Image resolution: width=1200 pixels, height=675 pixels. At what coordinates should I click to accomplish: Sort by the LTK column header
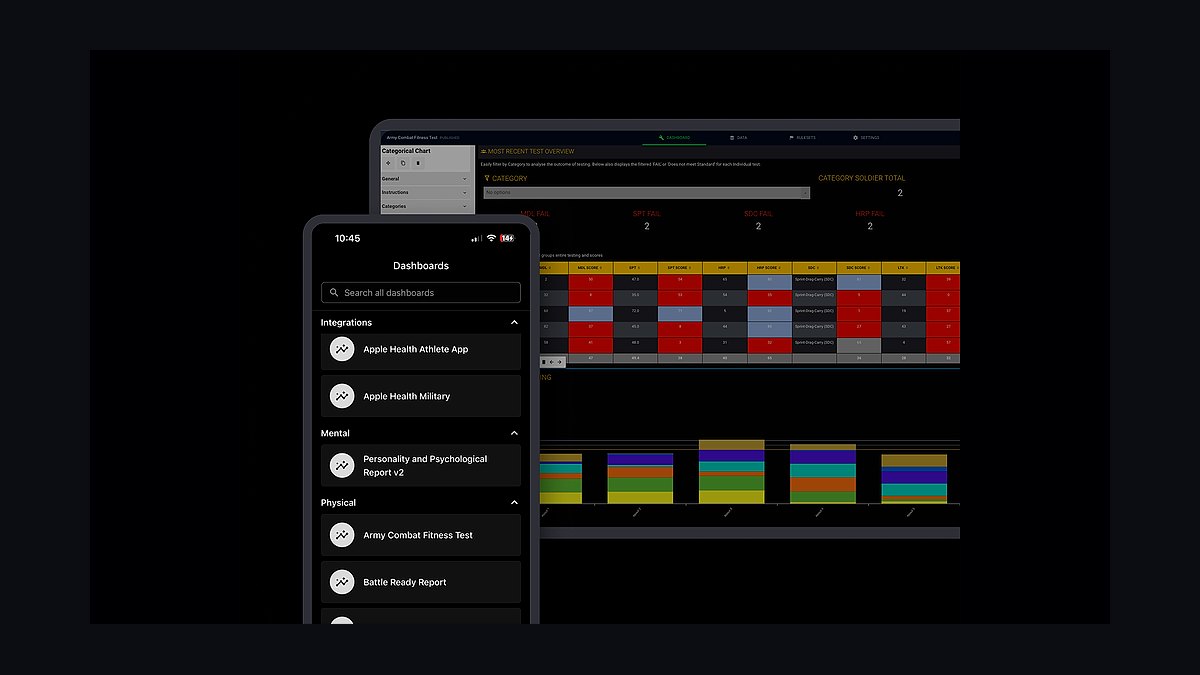coord(904,268)
